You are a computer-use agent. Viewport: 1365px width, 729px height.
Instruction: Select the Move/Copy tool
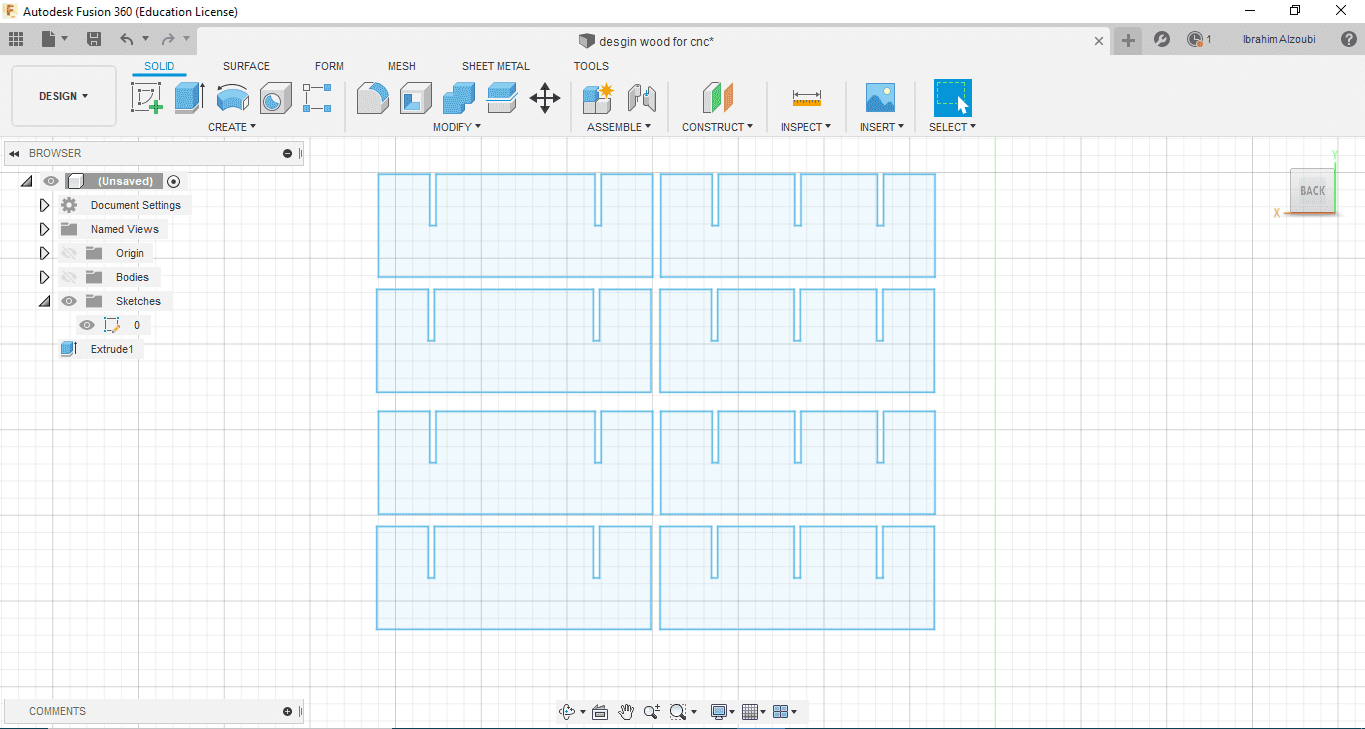[545, 98]
